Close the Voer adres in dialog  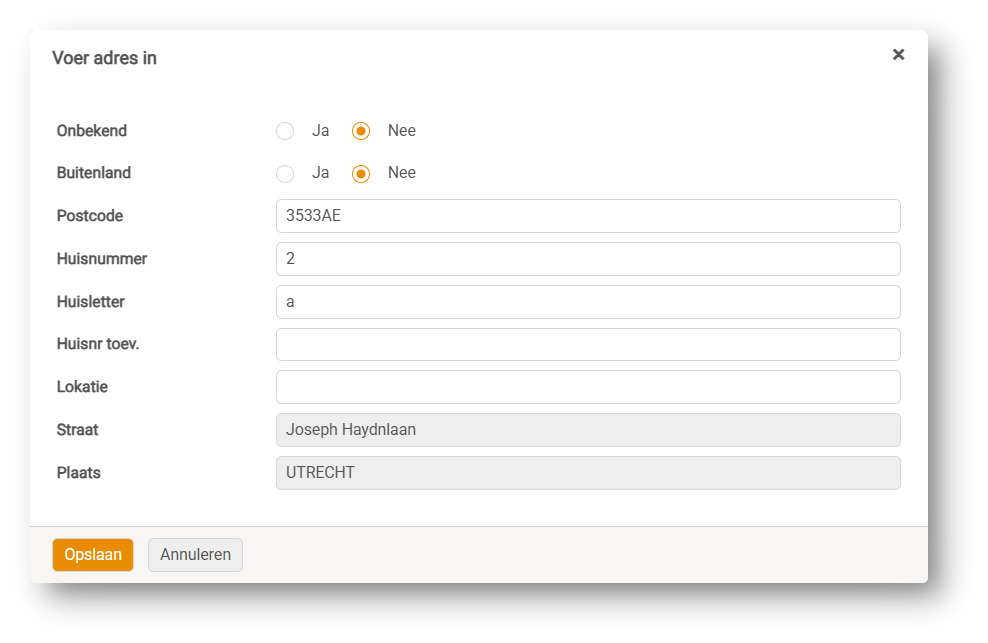click(898, 55)
